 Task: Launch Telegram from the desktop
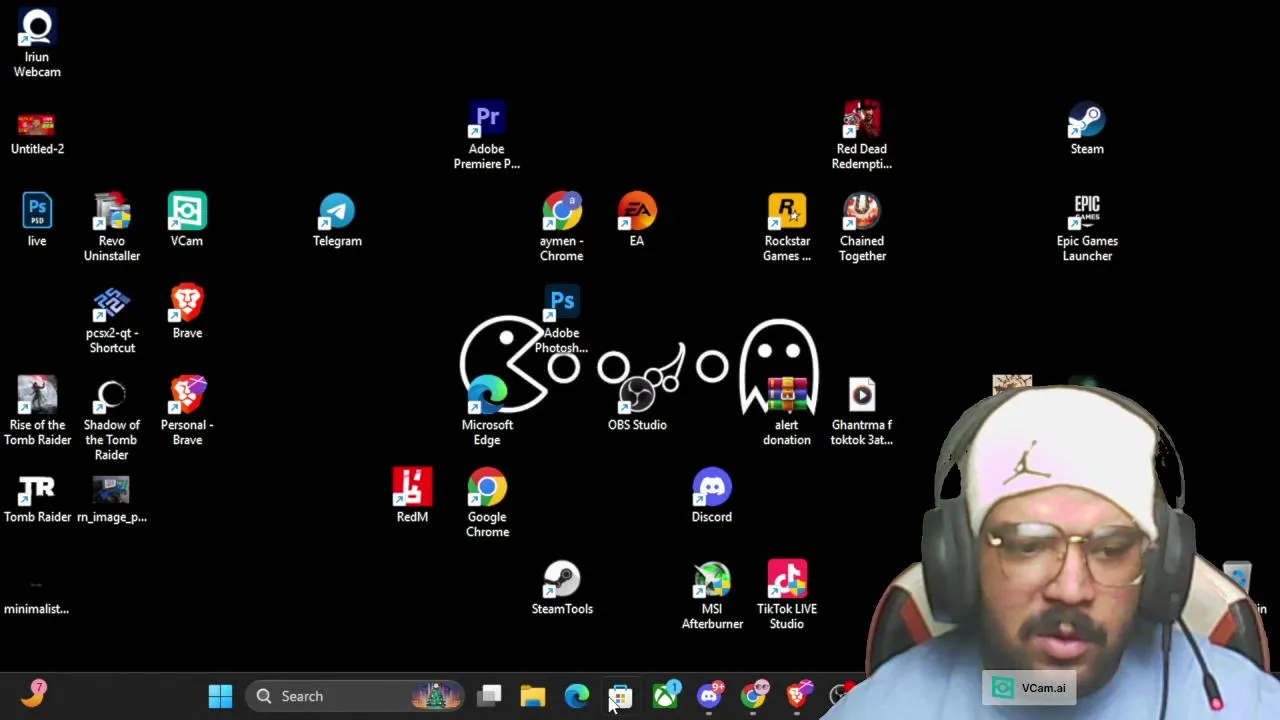pos(337,220)
